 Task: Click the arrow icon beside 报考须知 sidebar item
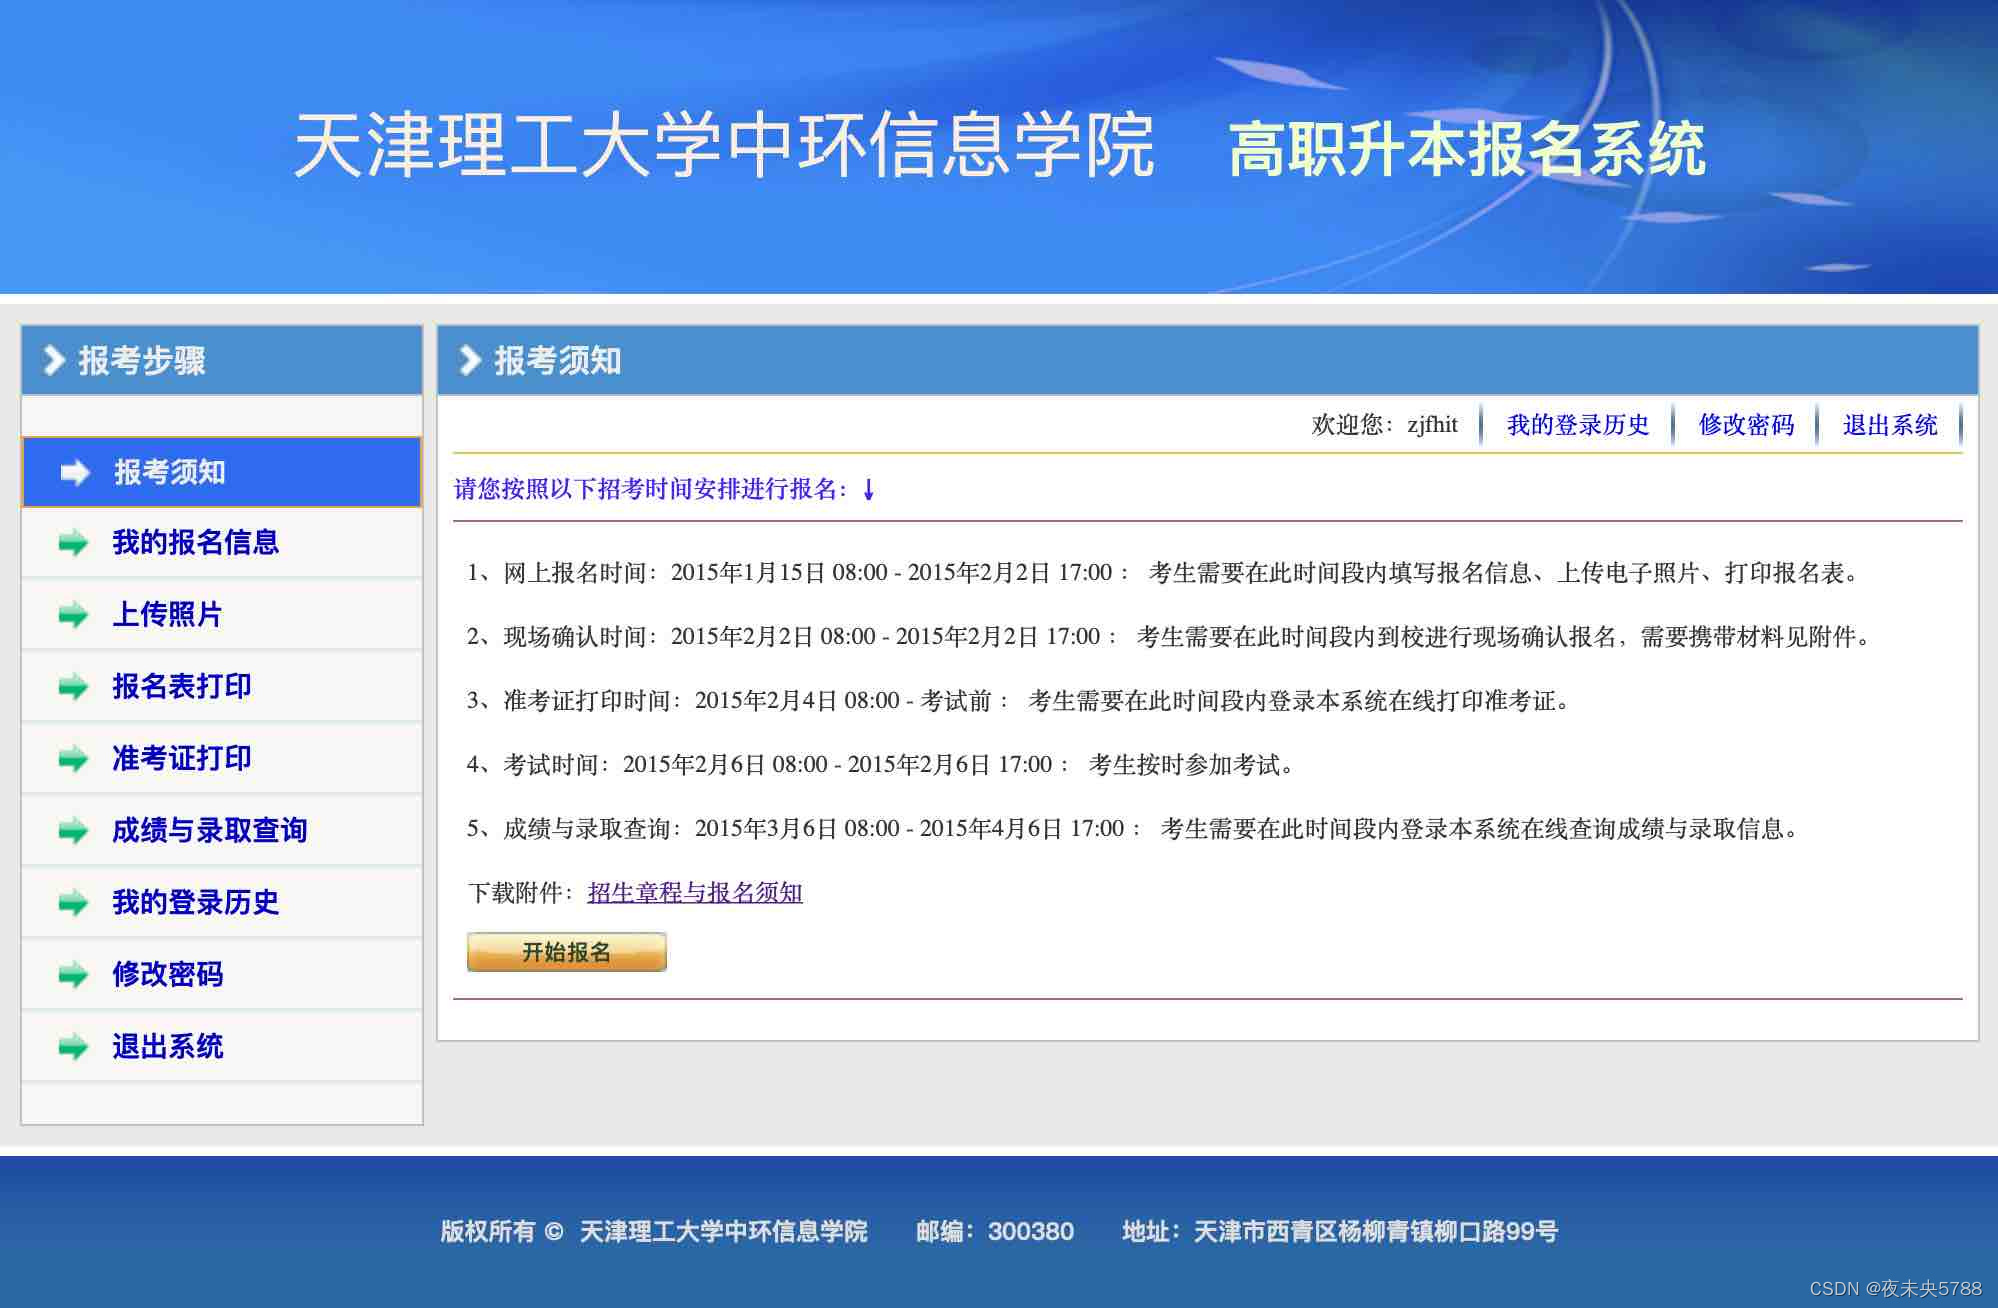[75, 472]
